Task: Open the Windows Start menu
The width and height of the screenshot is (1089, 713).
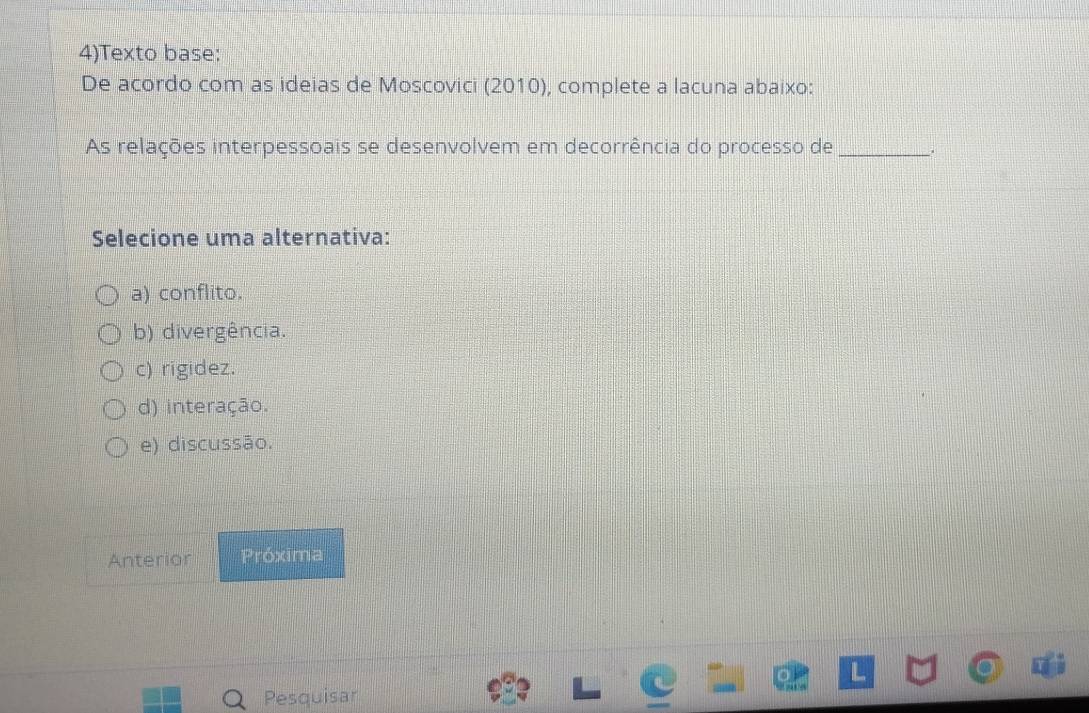Action: (x=162, y=698)
